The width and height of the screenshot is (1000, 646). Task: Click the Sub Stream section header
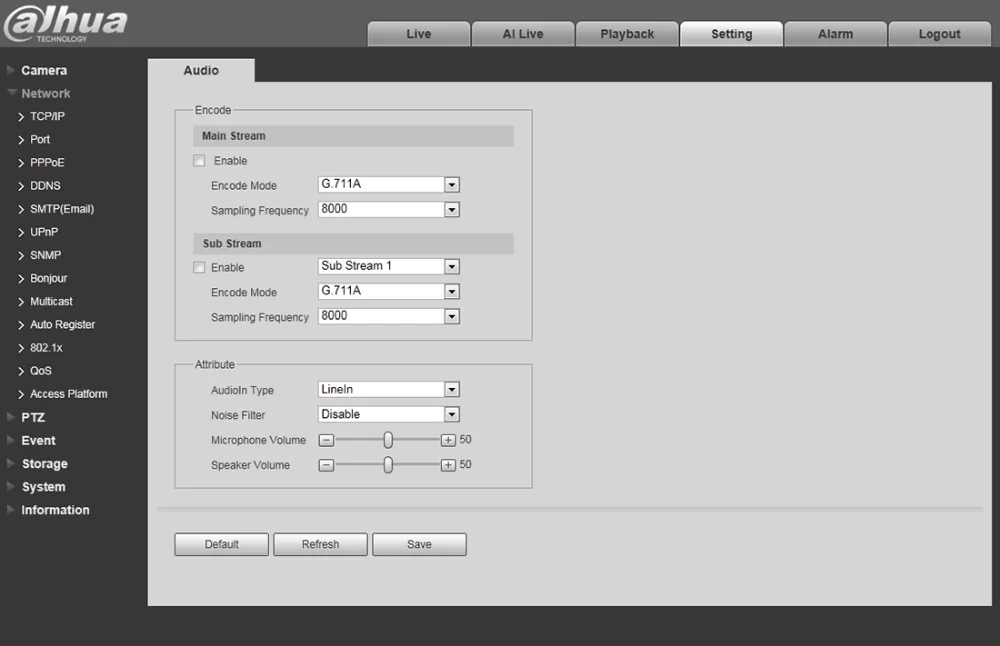coord(353,244)
